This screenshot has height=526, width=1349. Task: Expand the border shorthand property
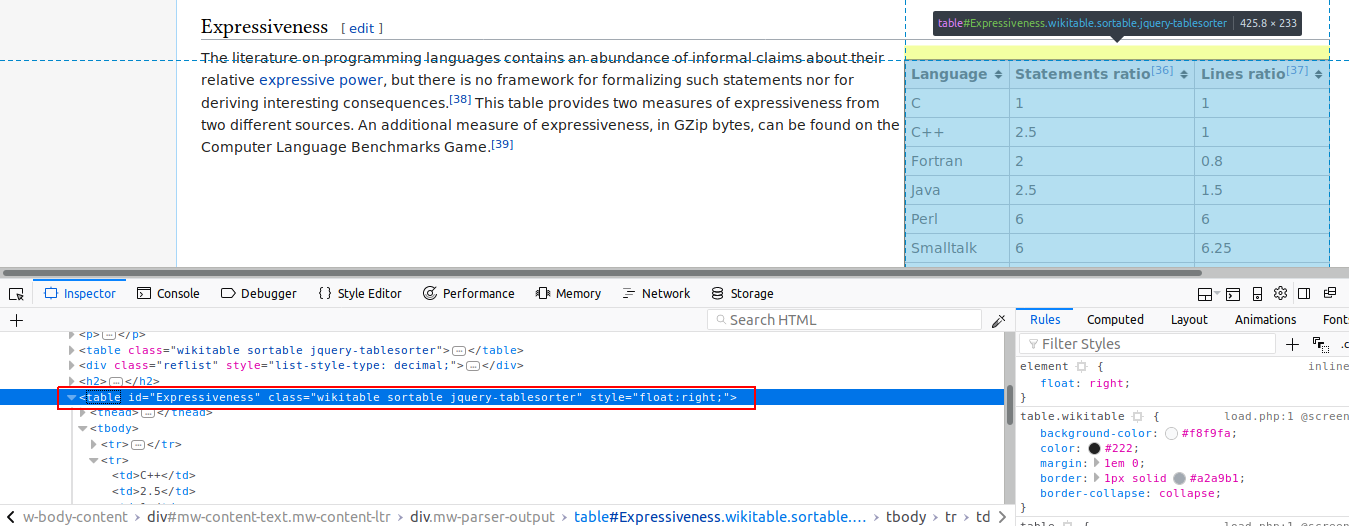pyautogui.click(x=1098, y=479)
